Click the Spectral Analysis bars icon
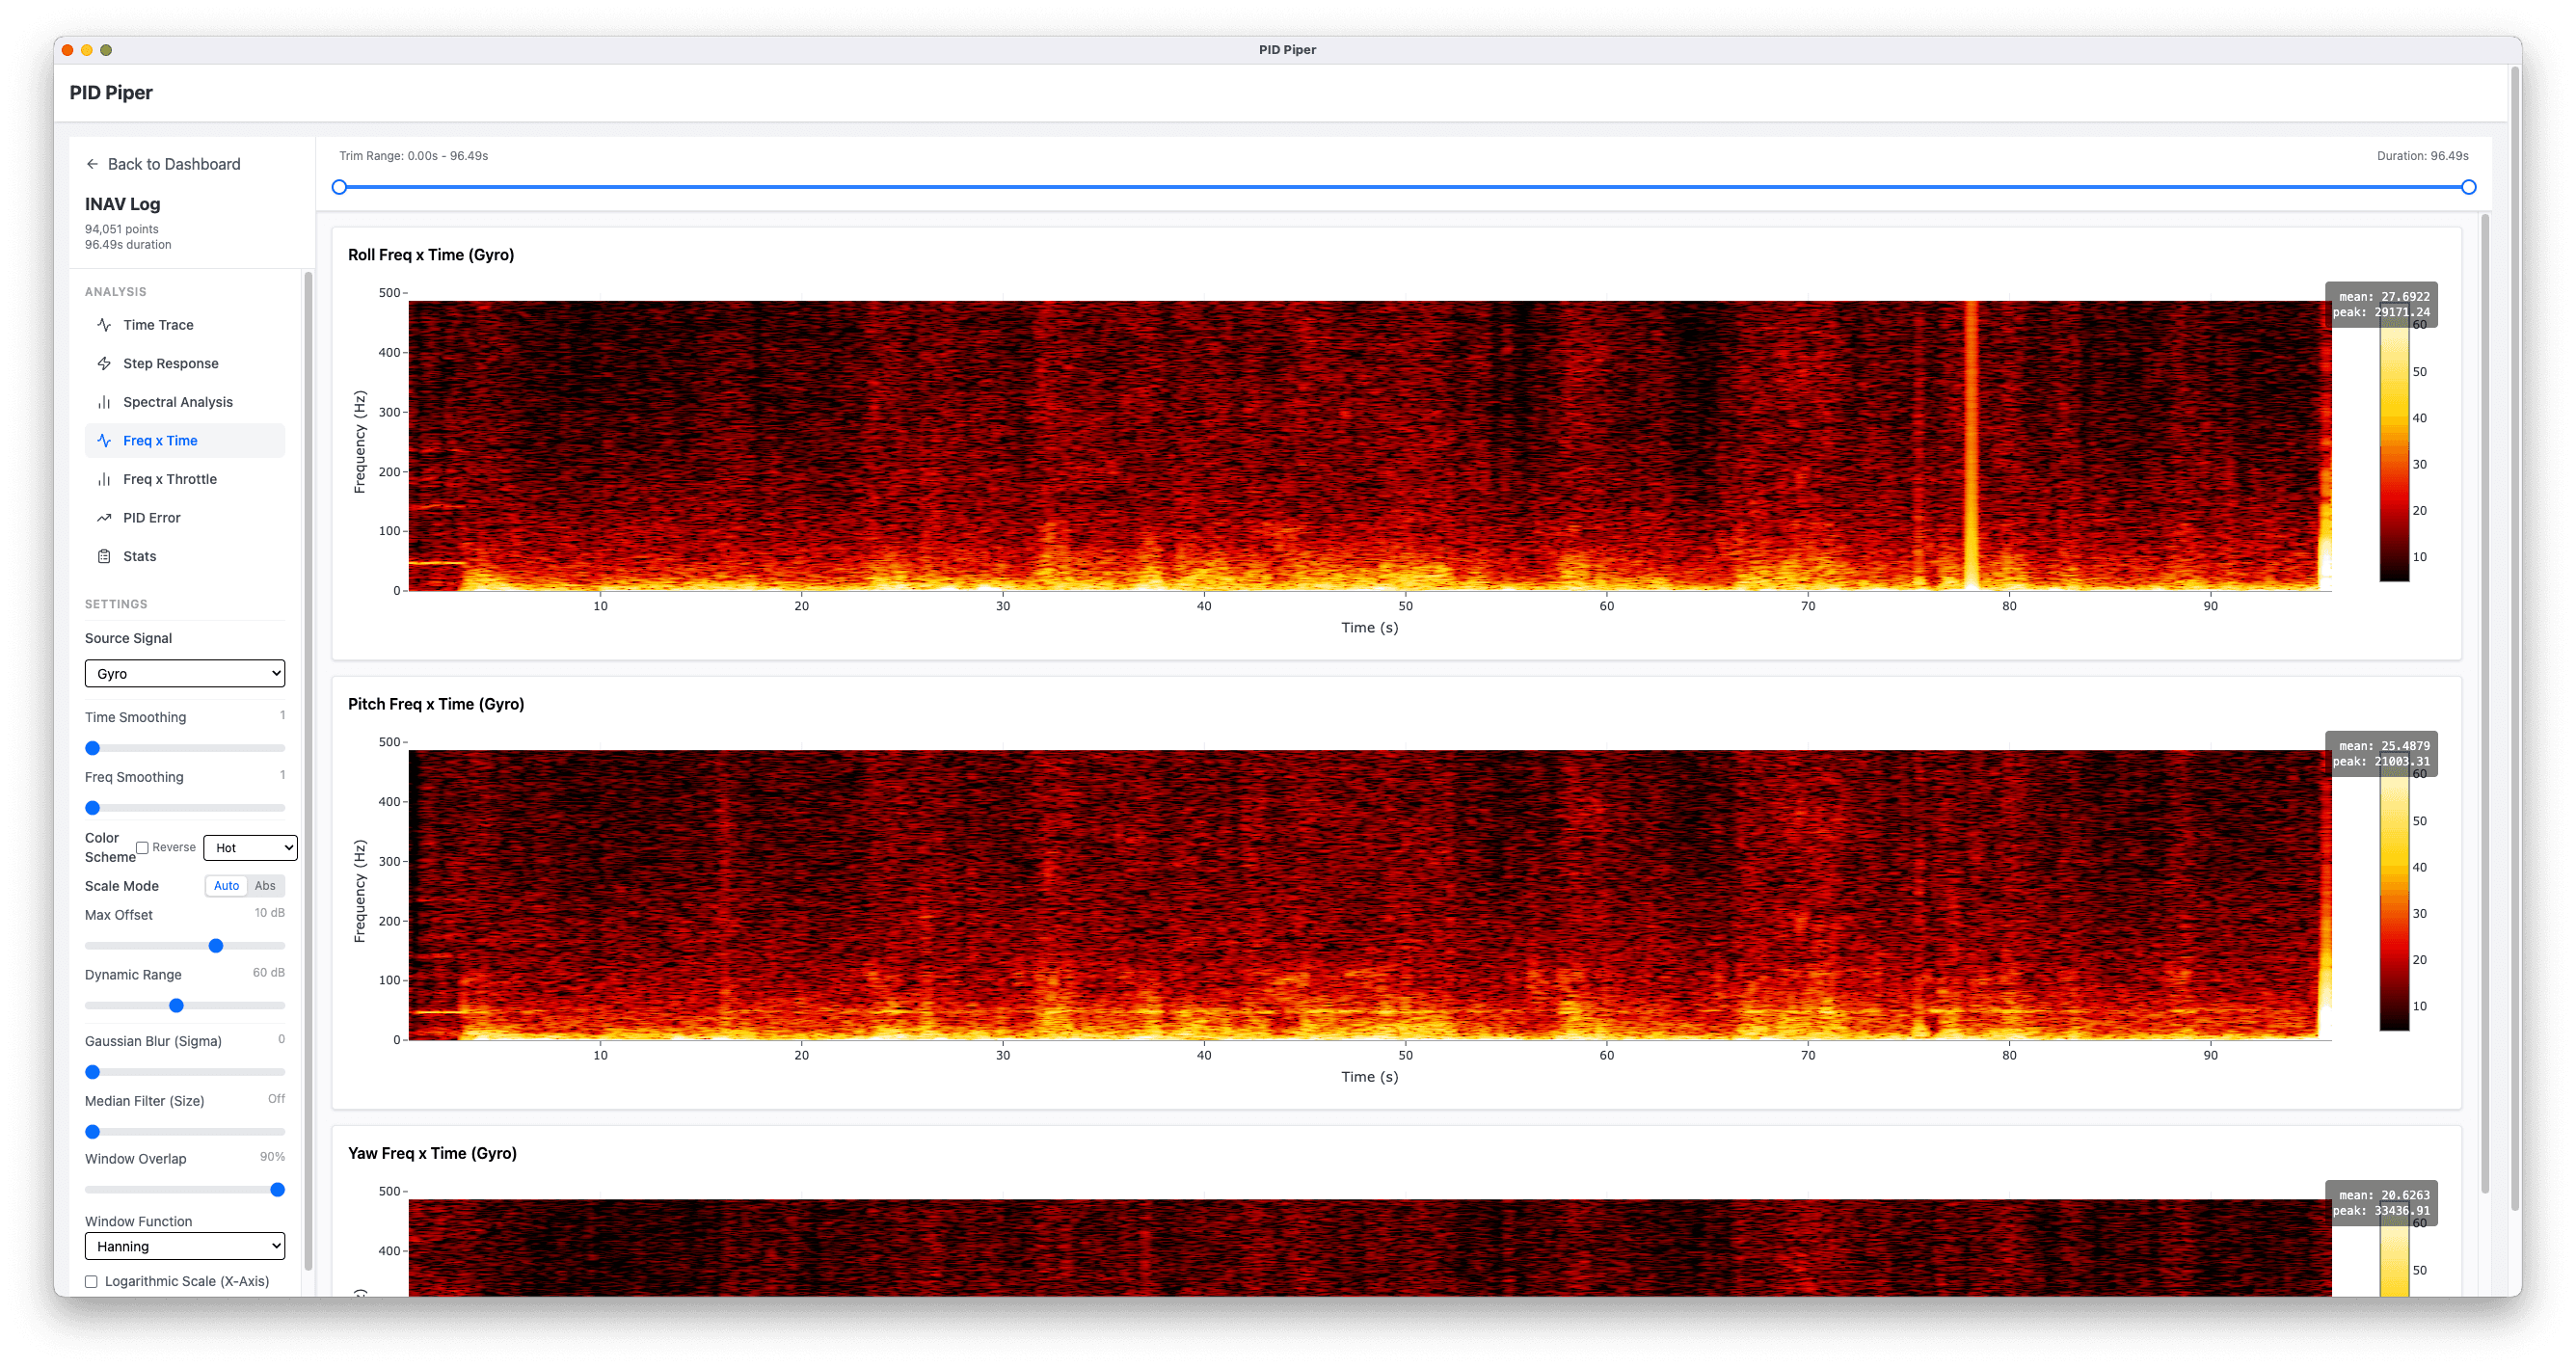The height and width of the screenshot is (1368, 2576). 104,402
